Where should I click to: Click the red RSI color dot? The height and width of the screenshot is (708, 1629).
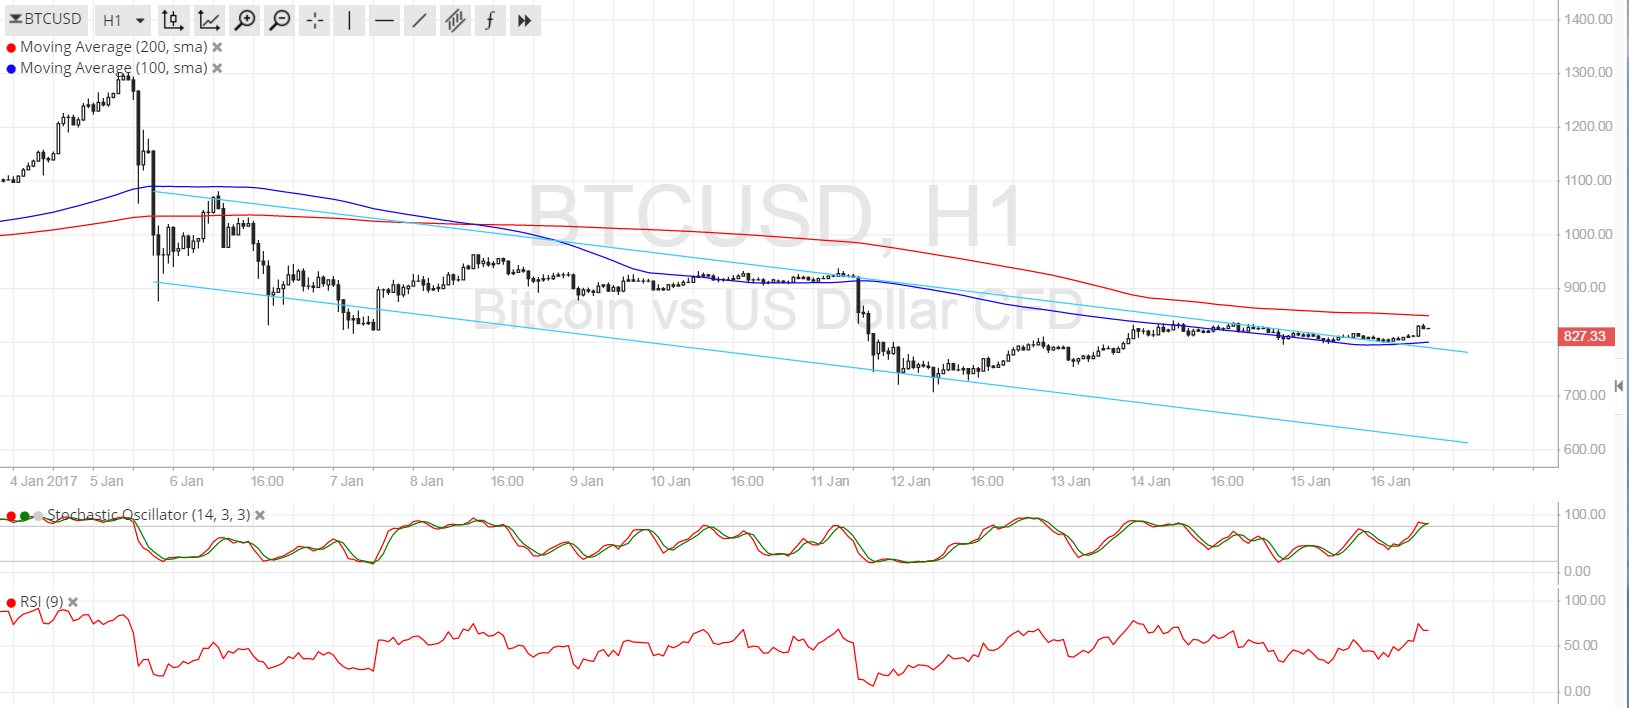click(x=11, y=602)
